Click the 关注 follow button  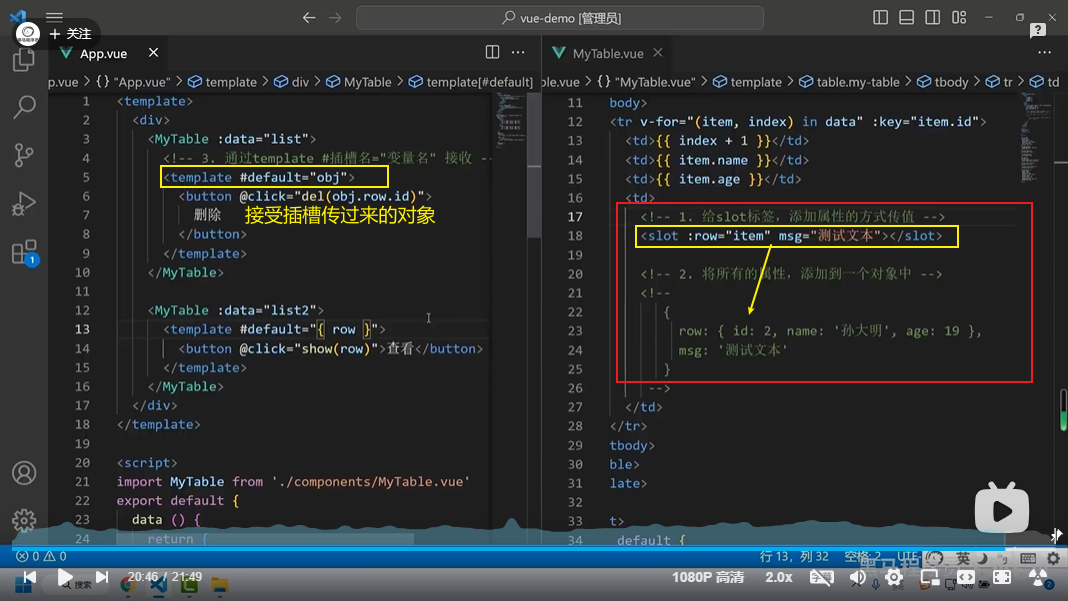(71, 33)
